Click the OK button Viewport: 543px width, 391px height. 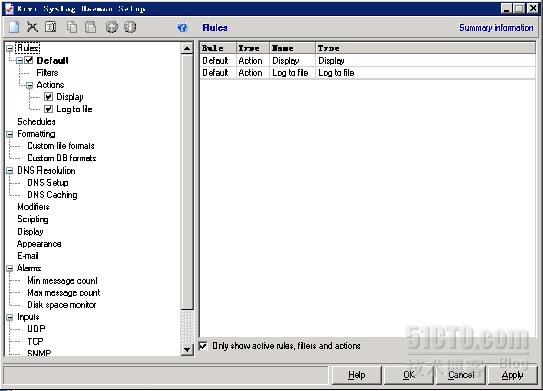tap(409, 375)
